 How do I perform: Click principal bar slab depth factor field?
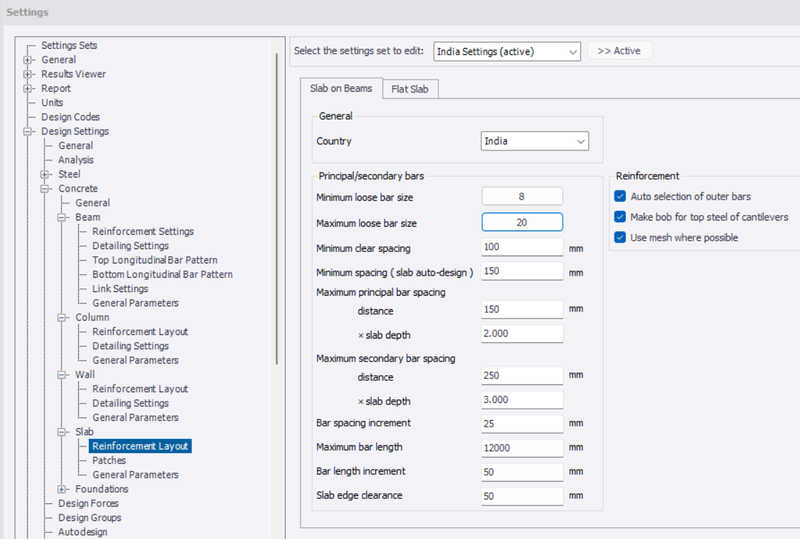point(522,334)
